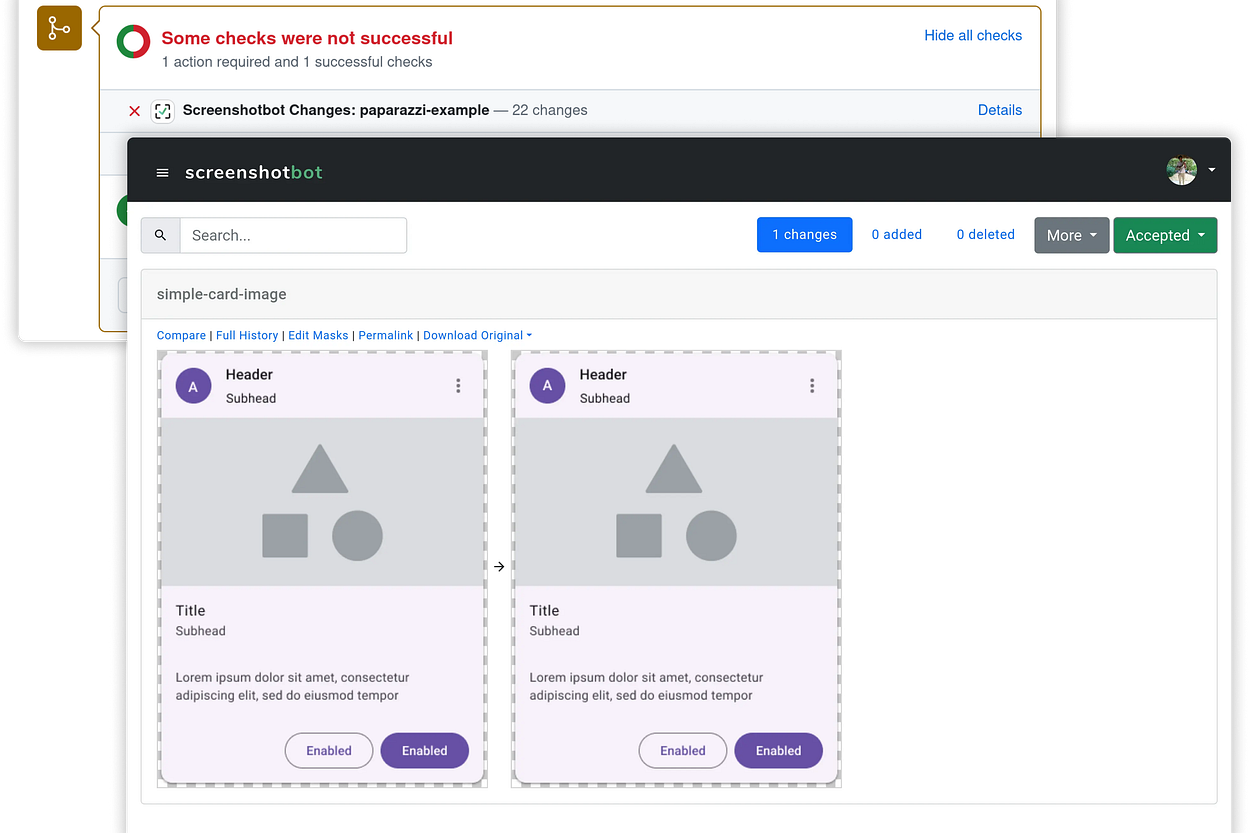Viewport: 1250px width, 833px height.
Task: Click the right screenshot's three-dot overflow icon
Action: [x=812, y=386]
